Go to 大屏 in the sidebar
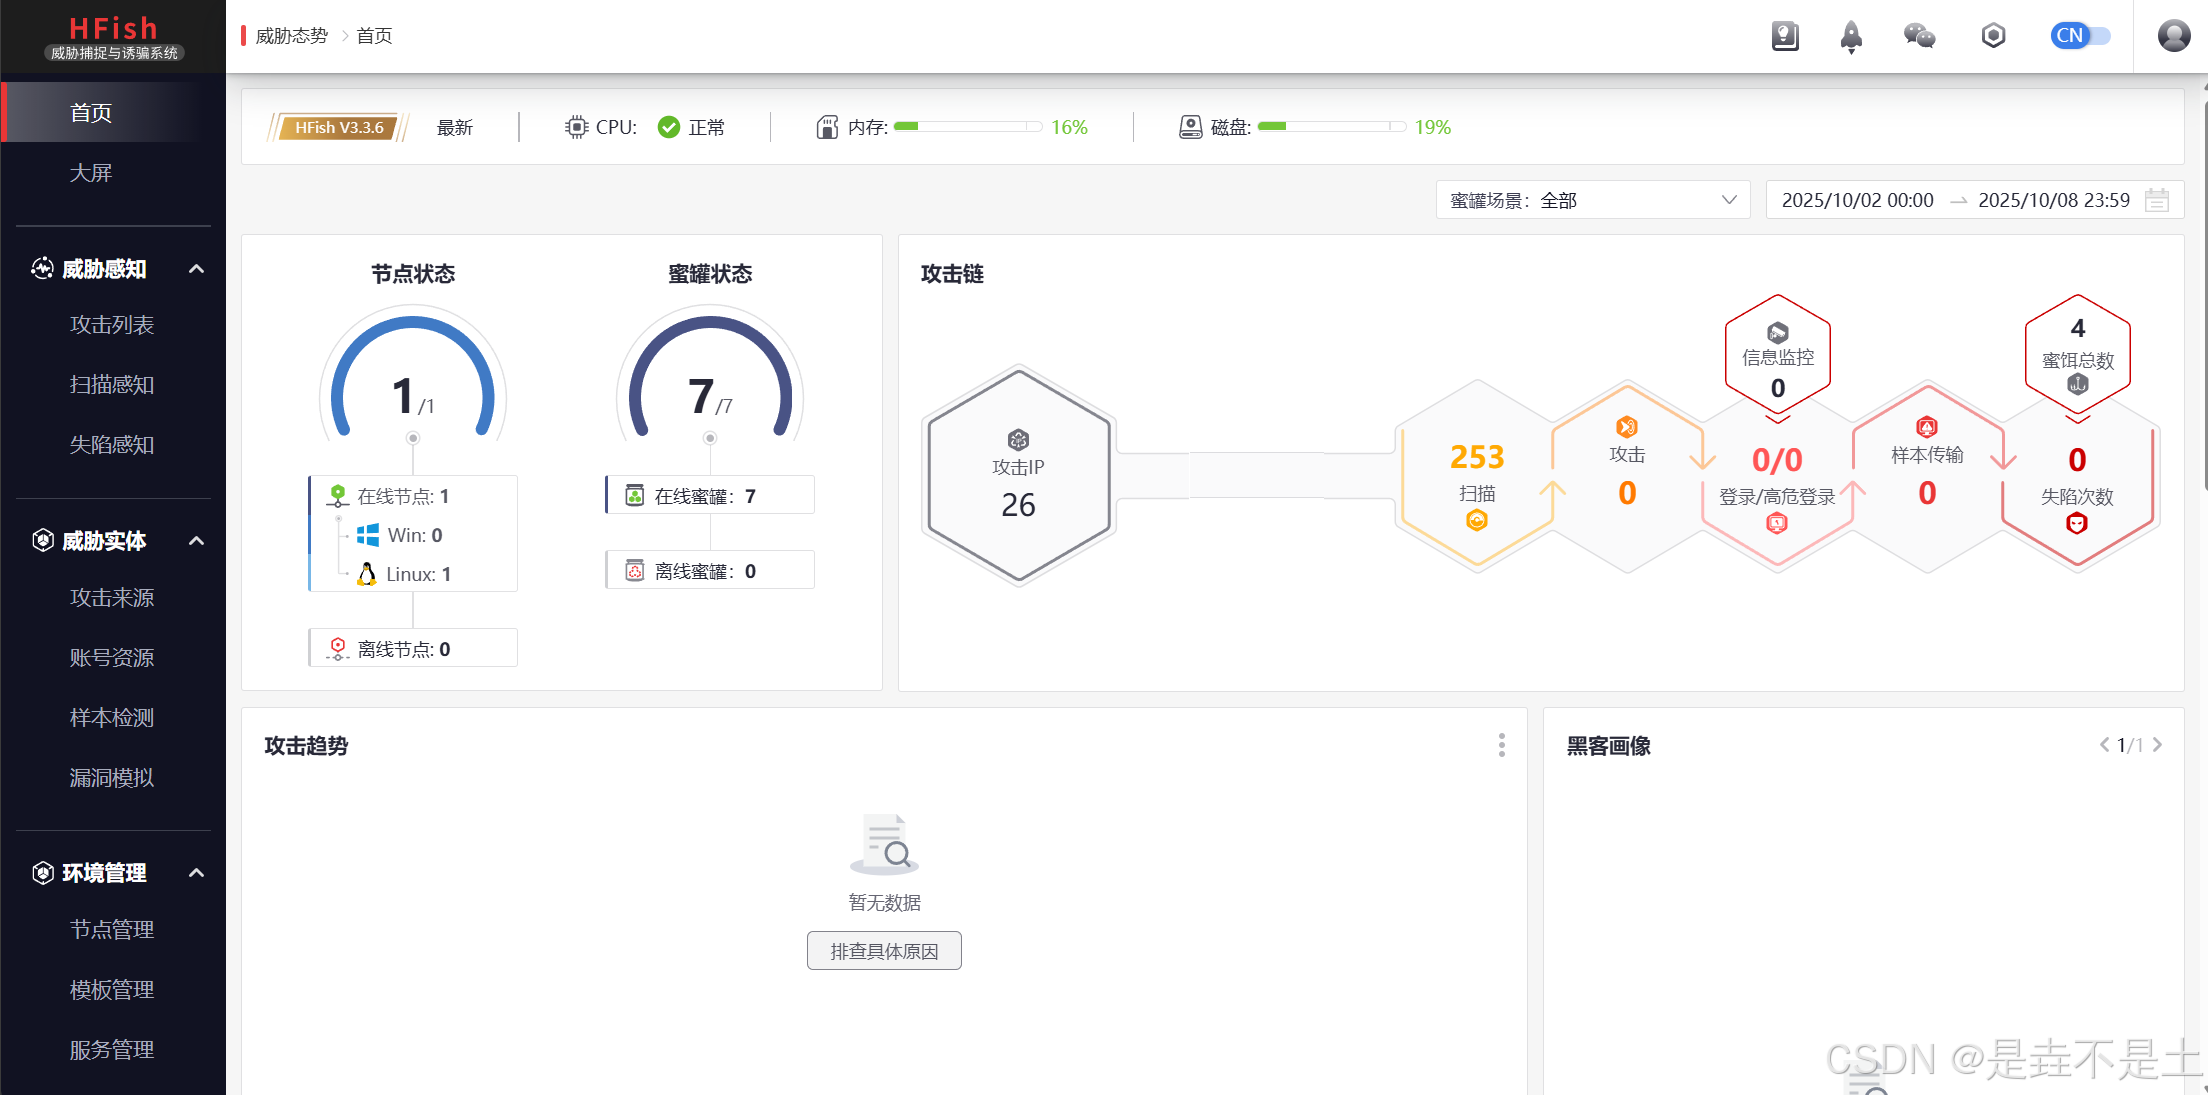 coord(91,173)
